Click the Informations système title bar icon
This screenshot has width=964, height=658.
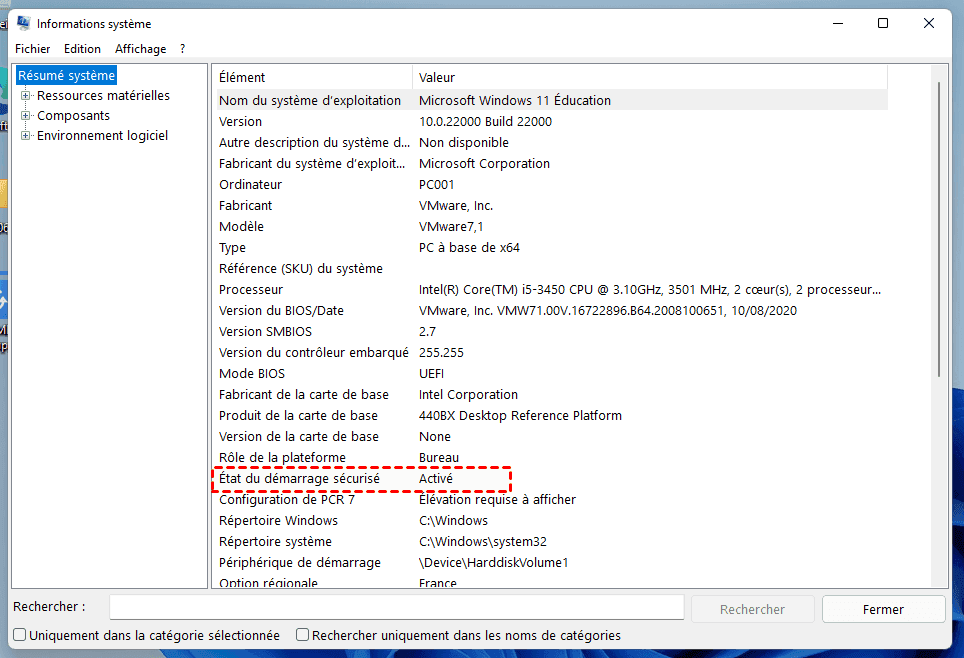pos(24,23)
